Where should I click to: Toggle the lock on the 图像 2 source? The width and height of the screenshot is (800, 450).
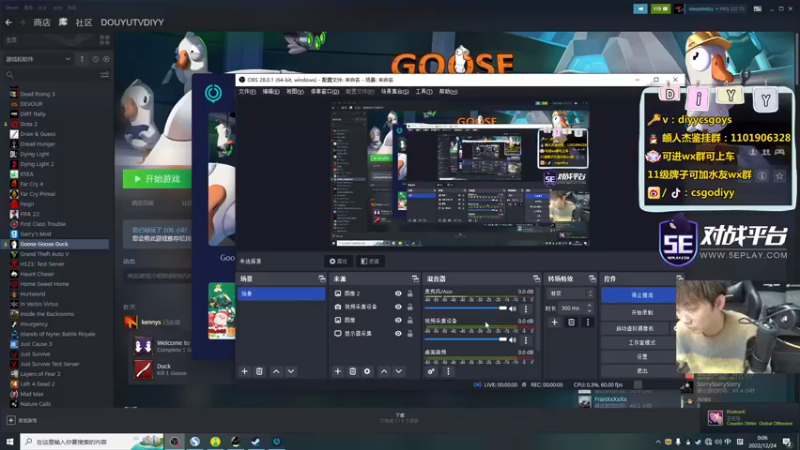tap(410, 293)
